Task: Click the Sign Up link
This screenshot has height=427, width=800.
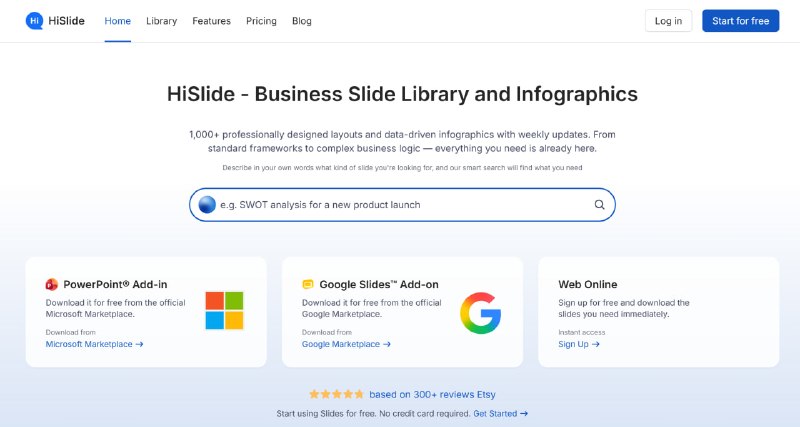Action: point(579,344)
